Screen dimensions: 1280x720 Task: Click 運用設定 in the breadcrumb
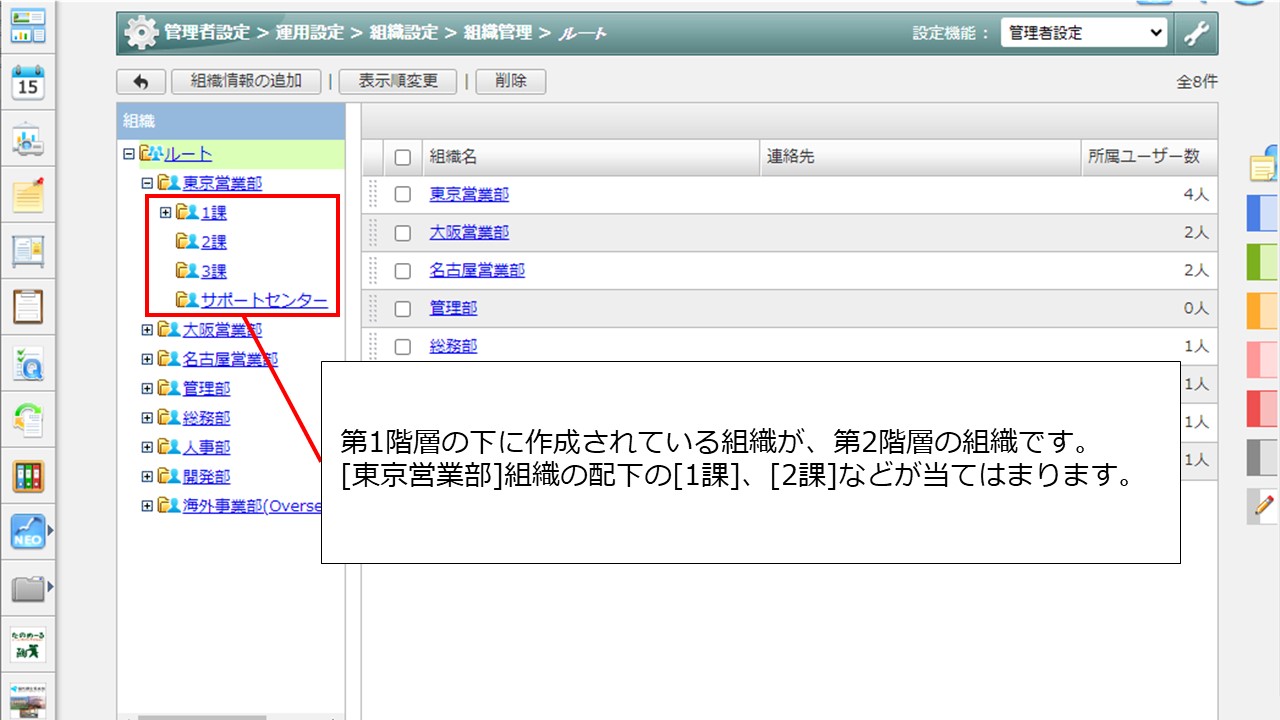(310, 33)
